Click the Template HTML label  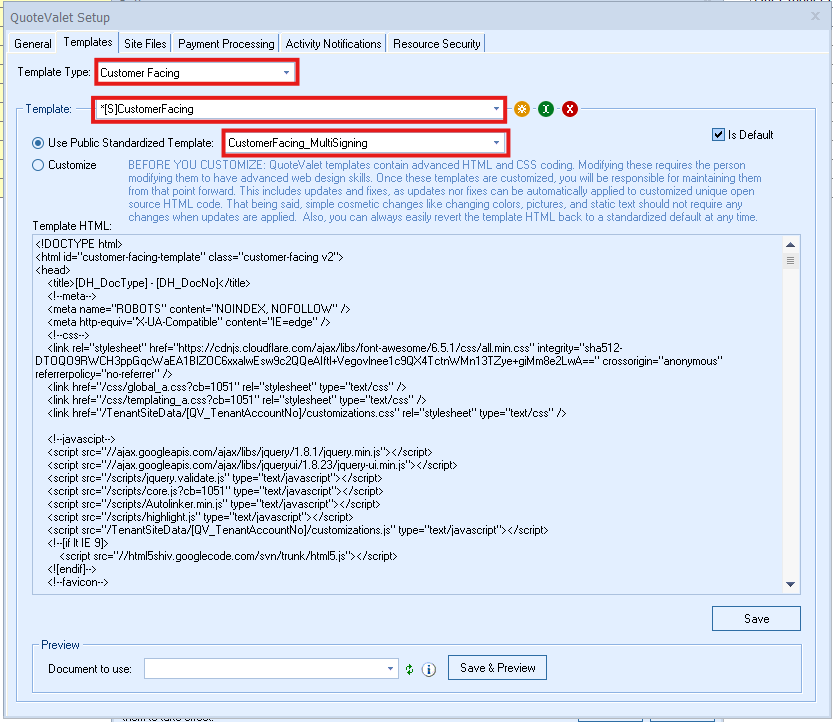coord(72,226)
